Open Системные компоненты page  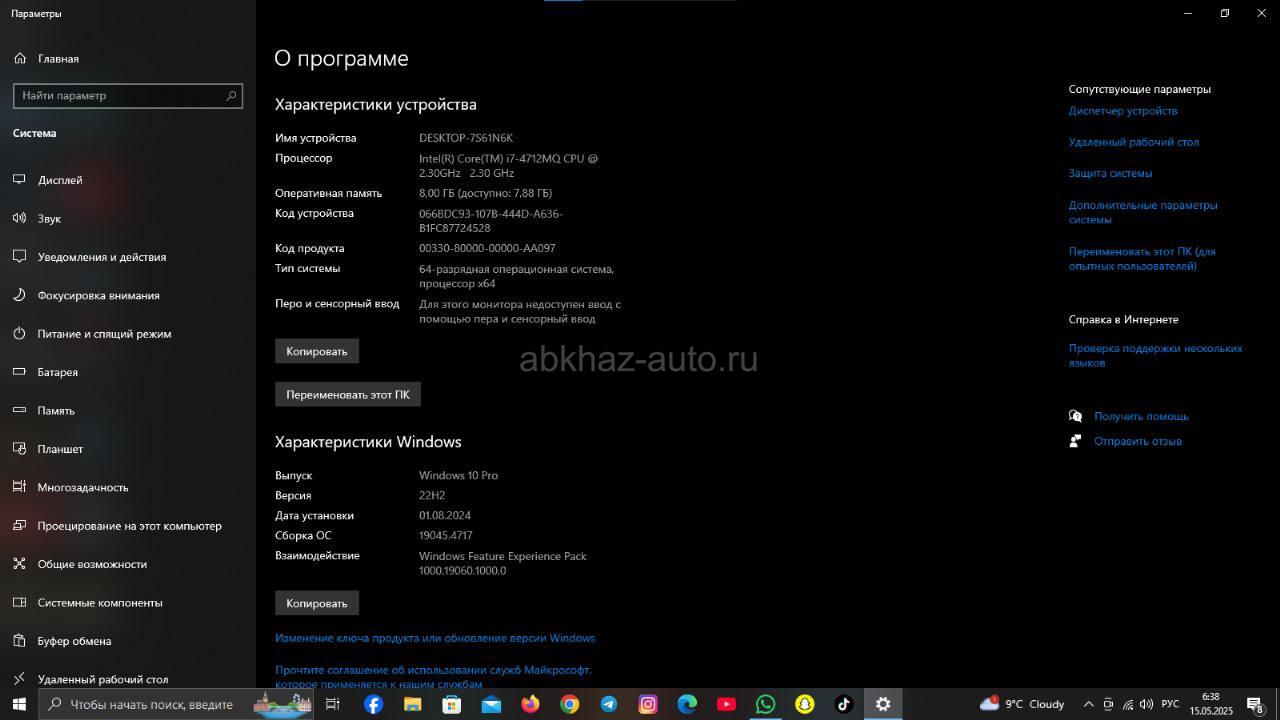[100, 603]
